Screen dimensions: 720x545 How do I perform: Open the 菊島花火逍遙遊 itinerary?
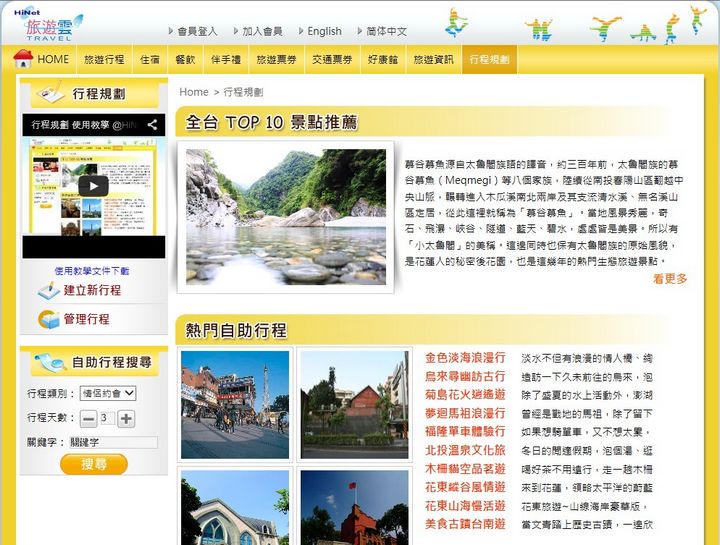[465, 394]
